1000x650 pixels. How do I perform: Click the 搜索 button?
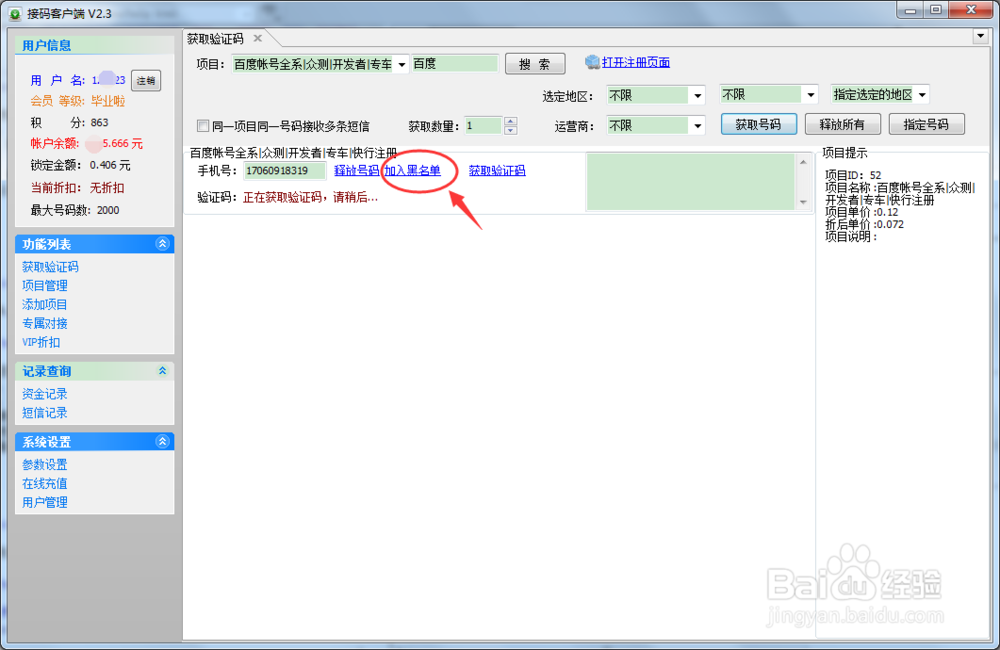[535, 64]
